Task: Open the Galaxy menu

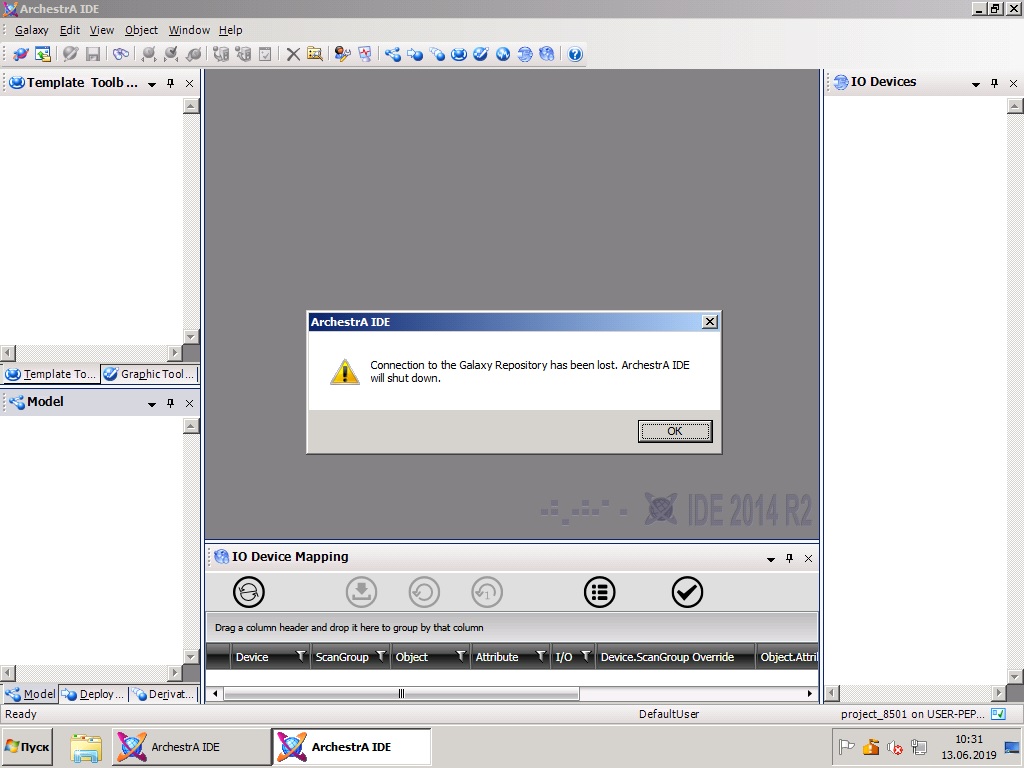Action: [31, 30]
